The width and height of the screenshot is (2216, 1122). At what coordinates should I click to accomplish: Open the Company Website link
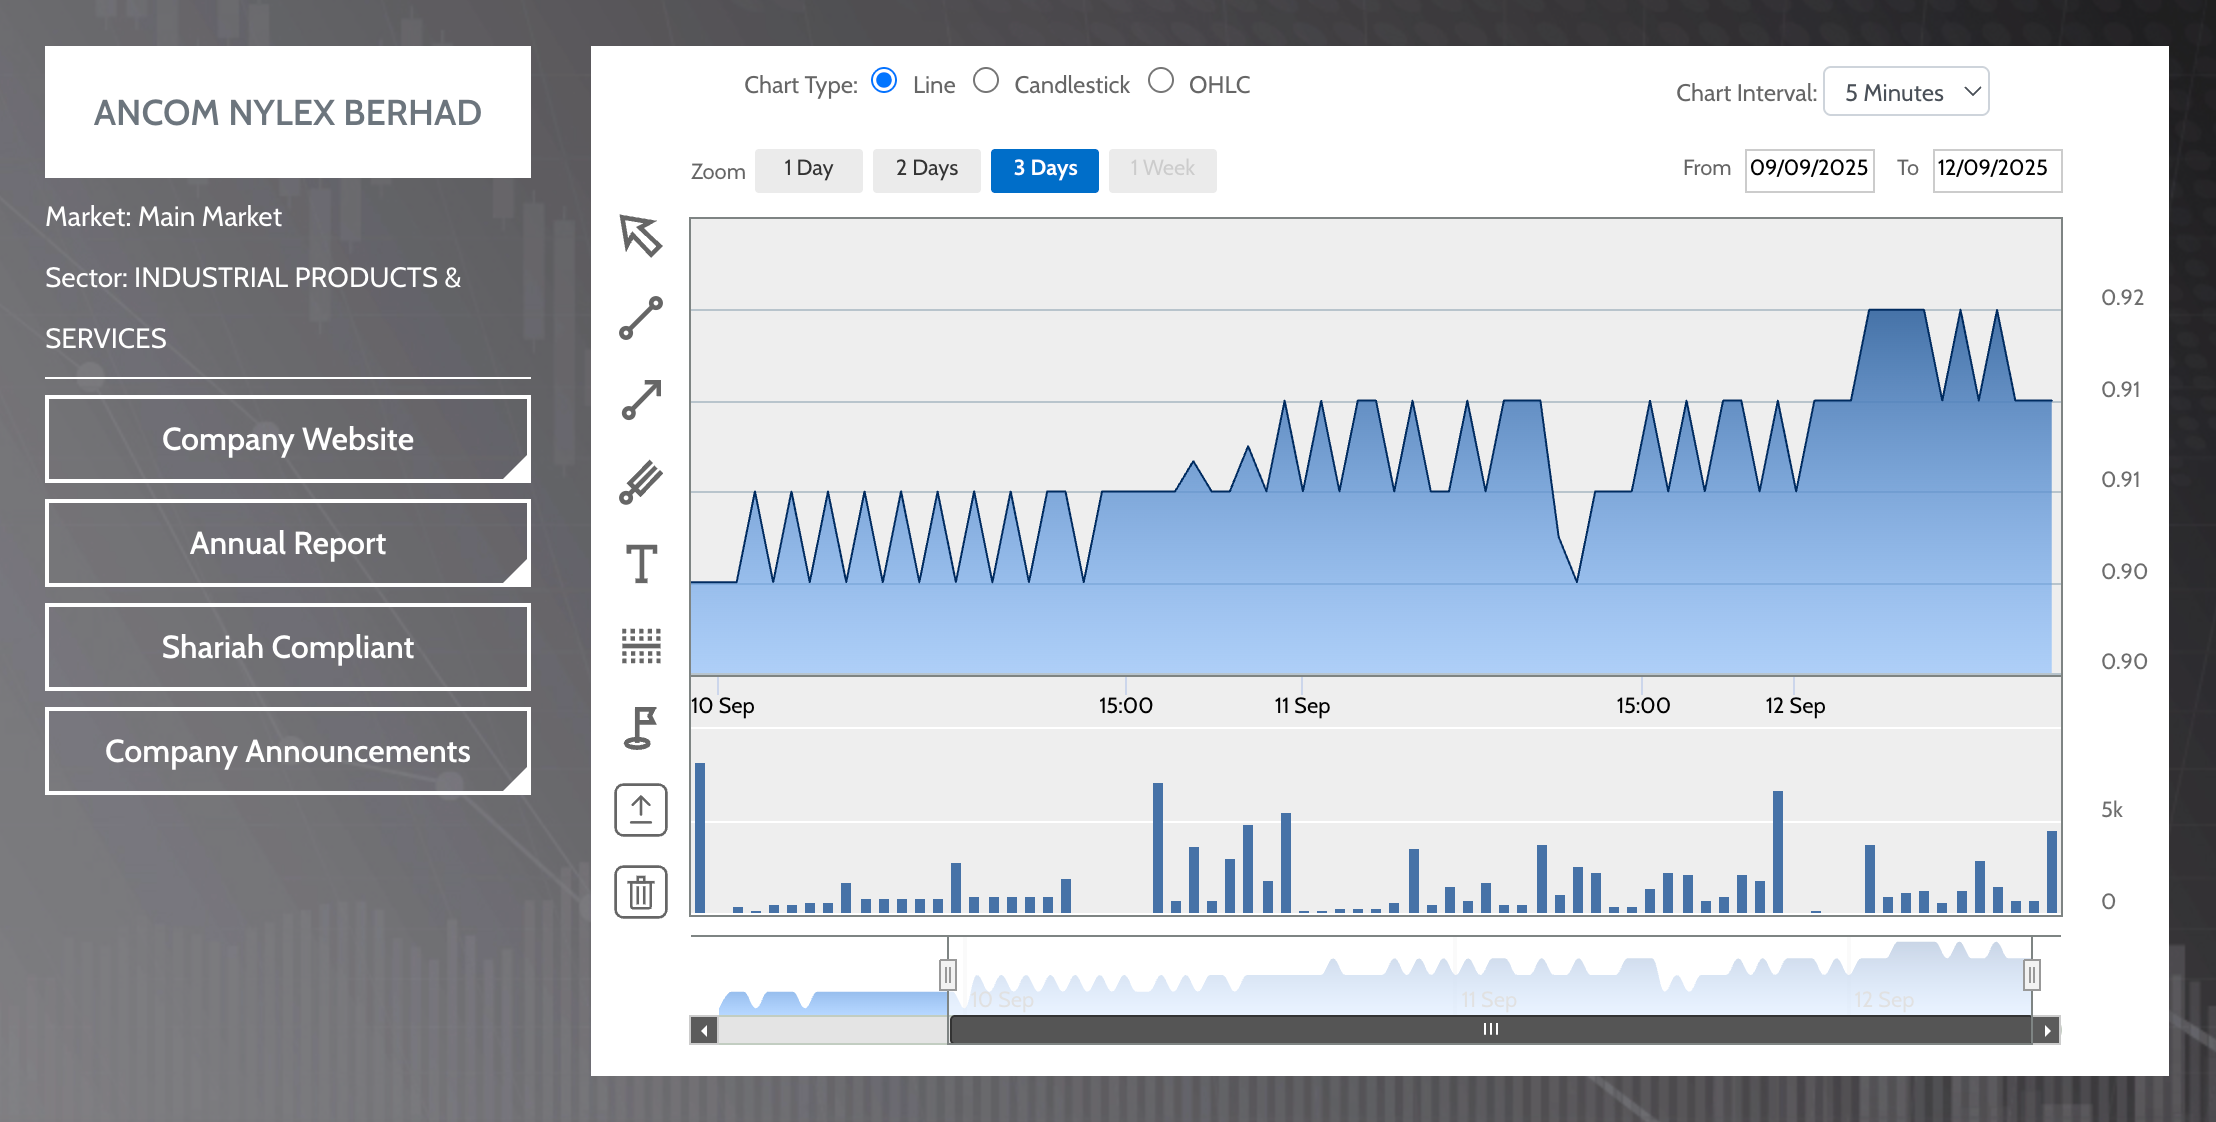tap(288, 439)
